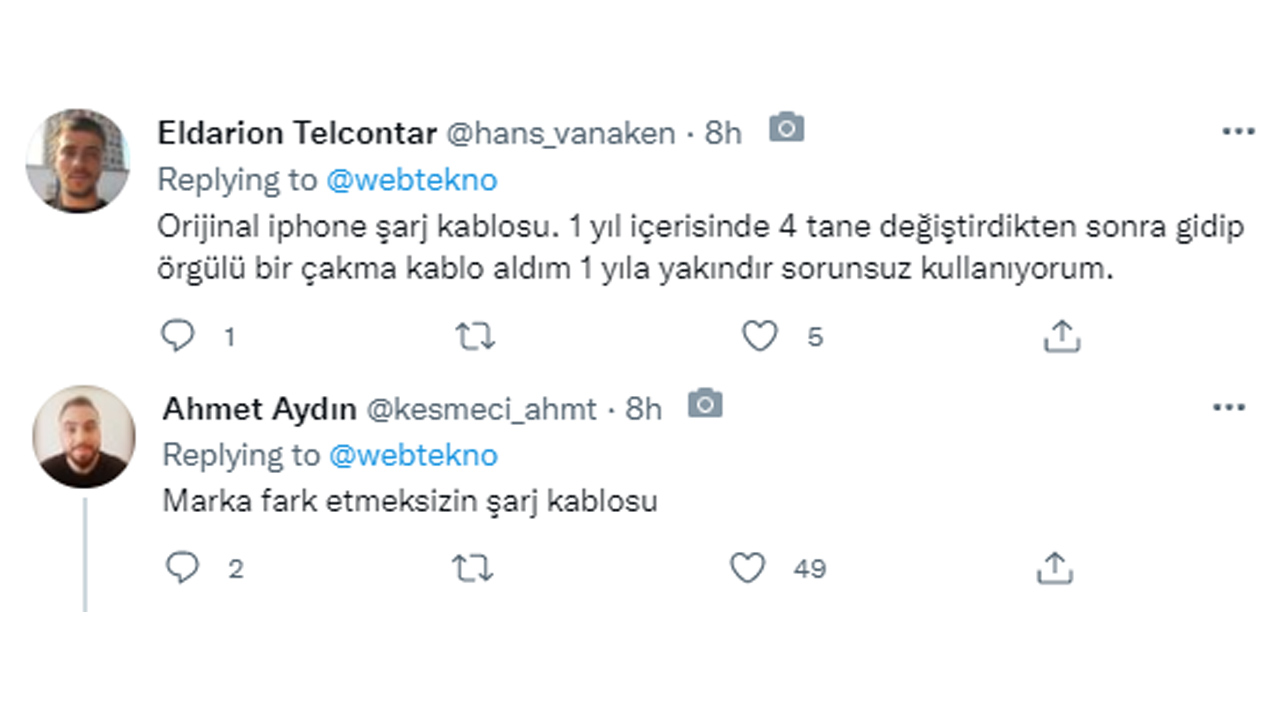1280x720 pixels.
Task: Click the camera badge next to Eldarion's timestamp
Action: tap(787, 128)
